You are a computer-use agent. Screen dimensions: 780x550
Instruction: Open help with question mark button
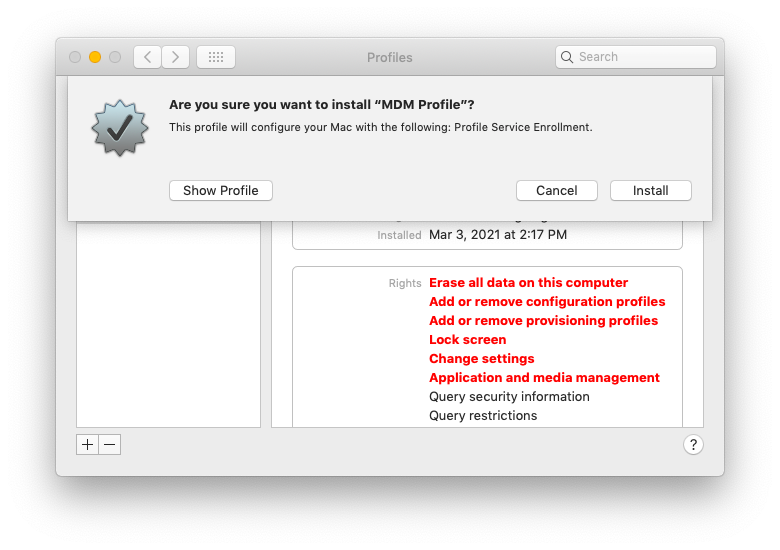tap(693, 445)
